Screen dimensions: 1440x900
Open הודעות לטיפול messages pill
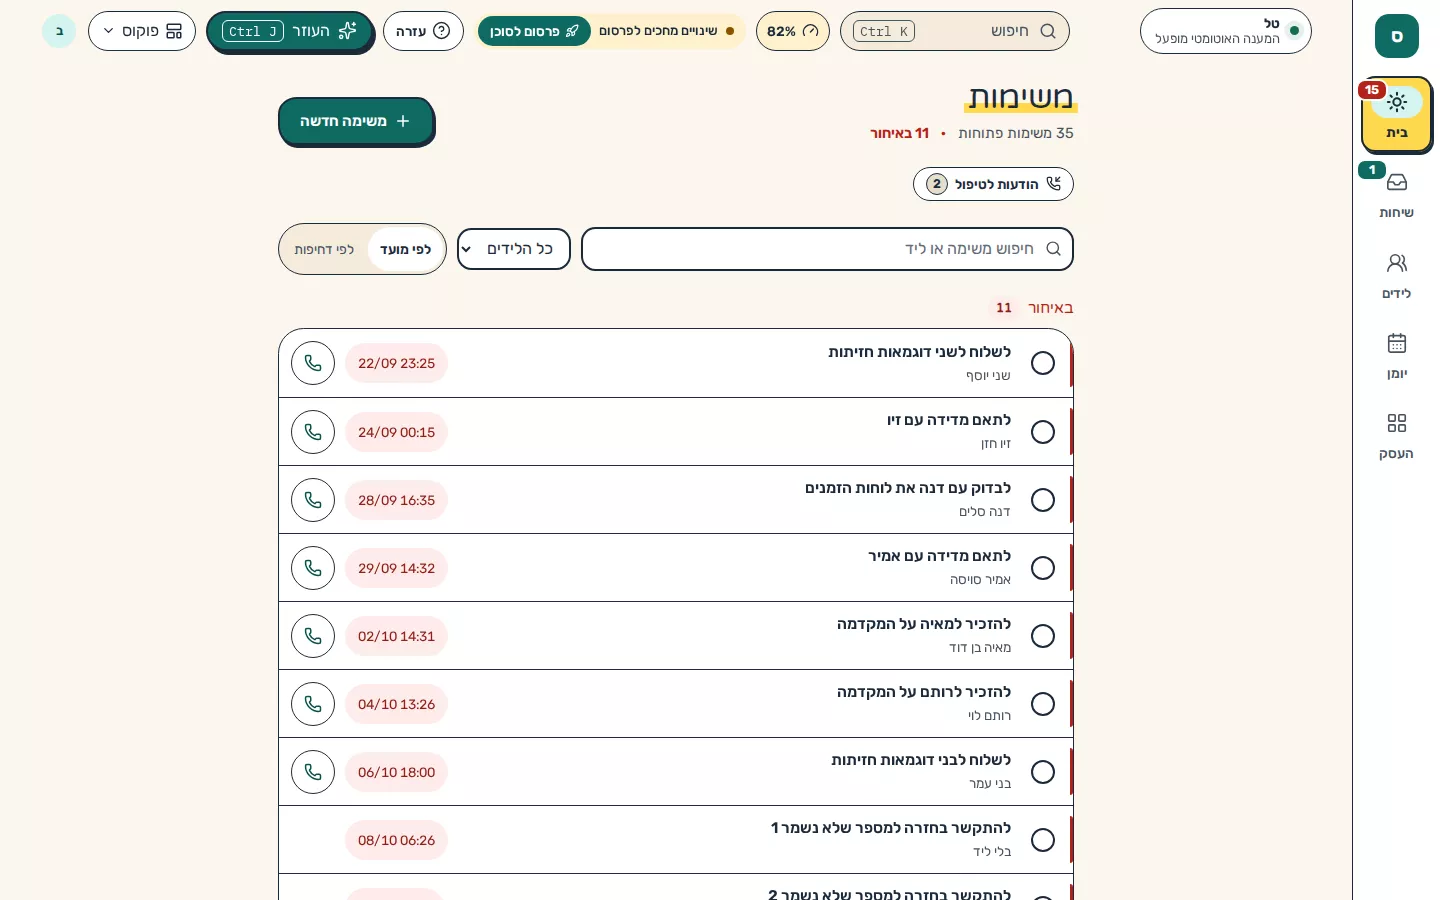point(993,184)
